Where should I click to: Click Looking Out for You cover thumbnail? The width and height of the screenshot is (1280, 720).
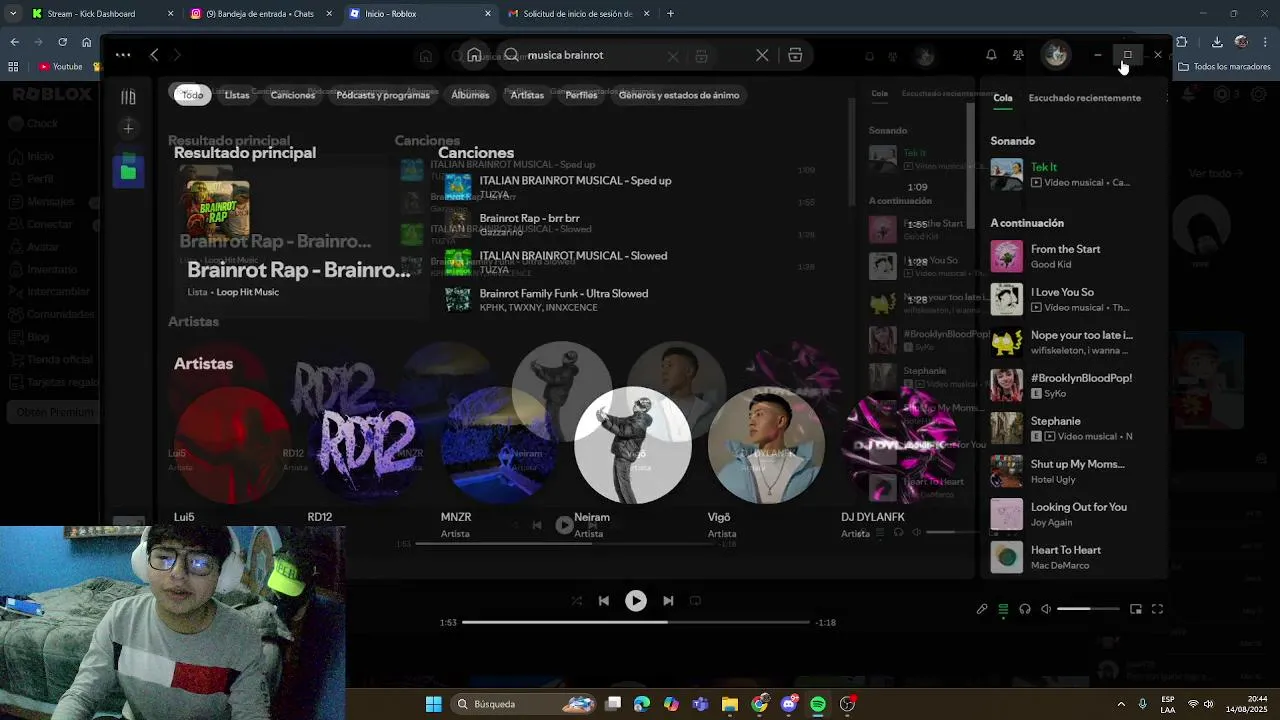pos(1006,514)
